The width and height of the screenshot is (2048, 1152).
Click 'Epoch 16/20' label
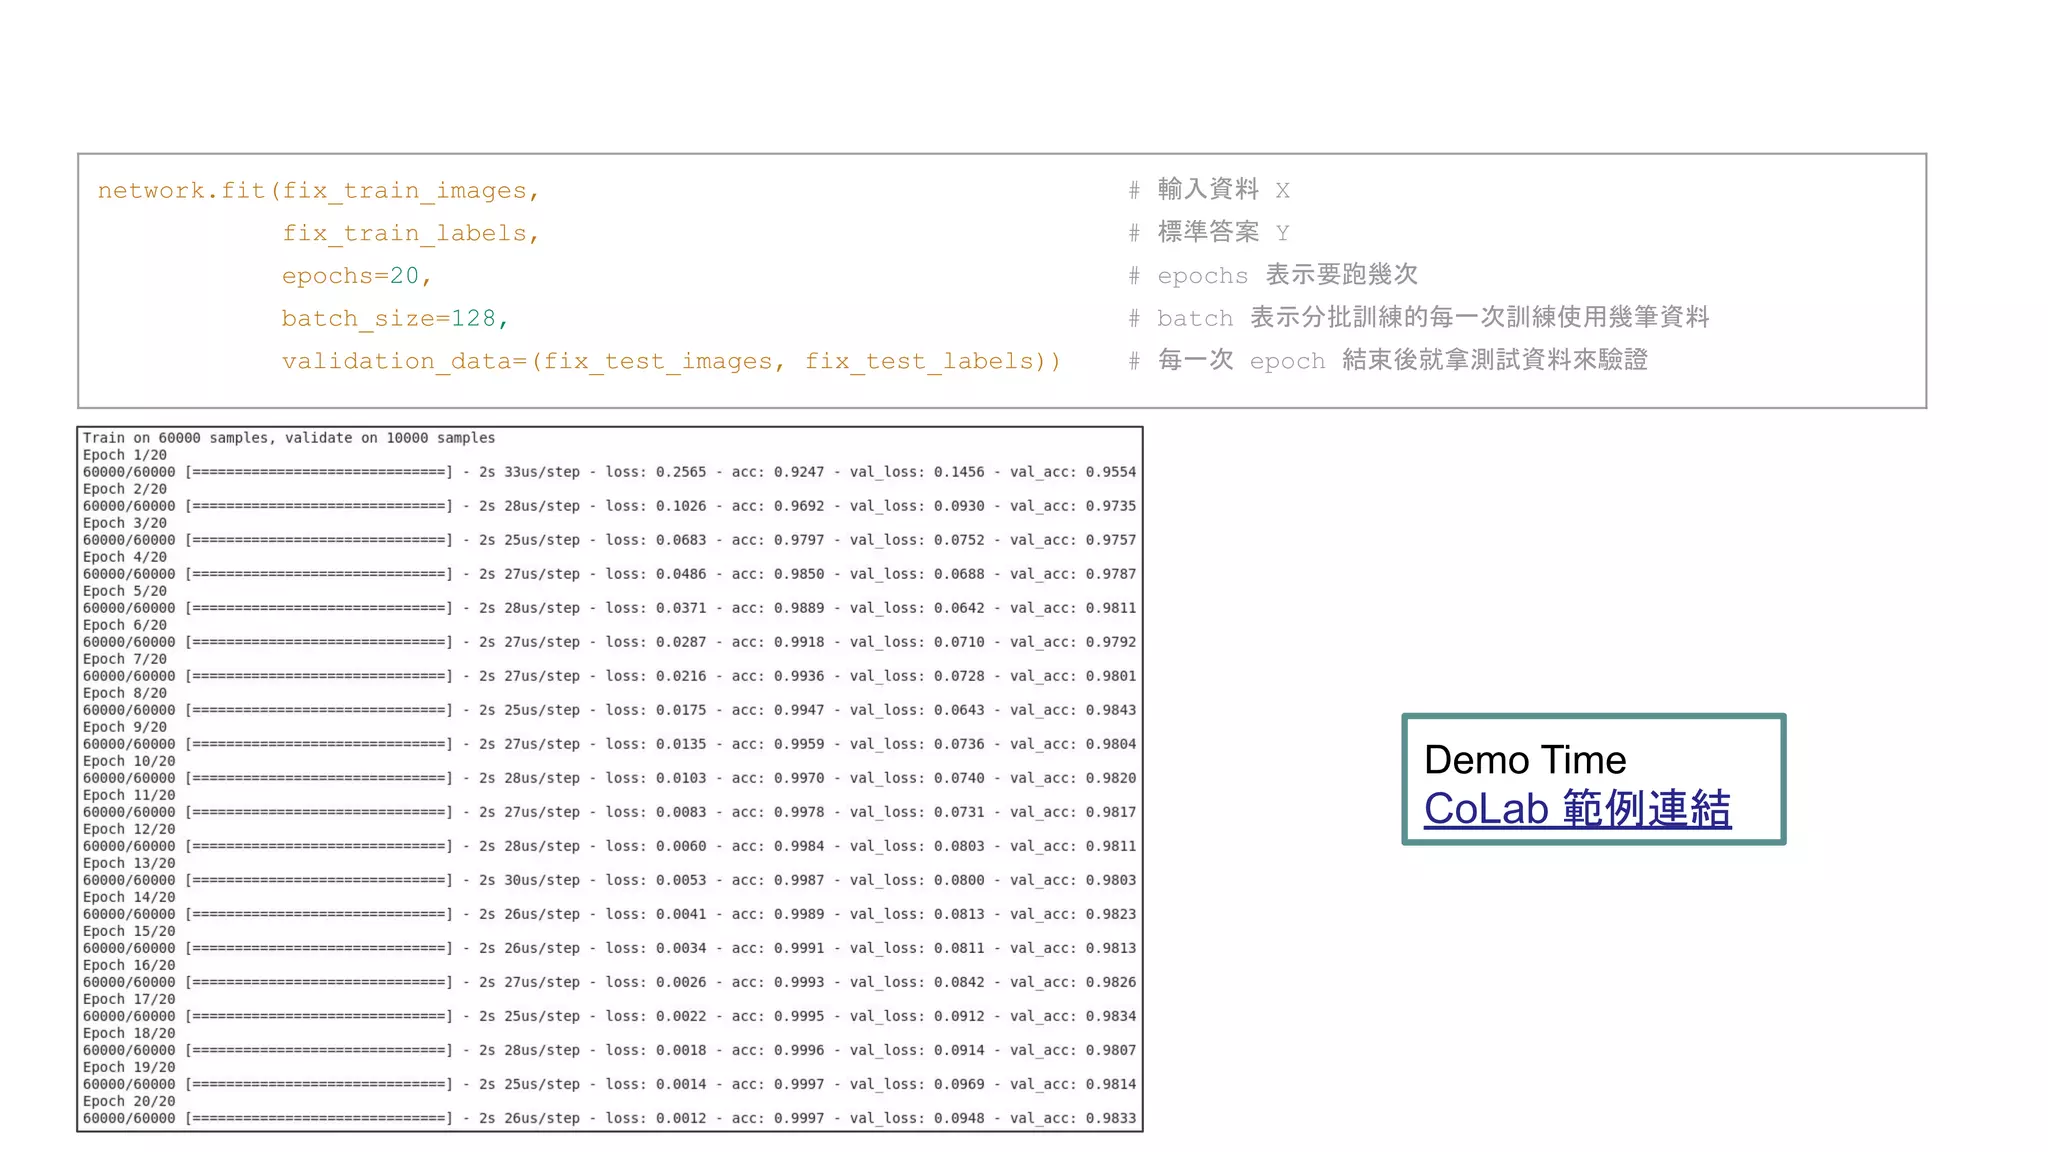(129, 965)
